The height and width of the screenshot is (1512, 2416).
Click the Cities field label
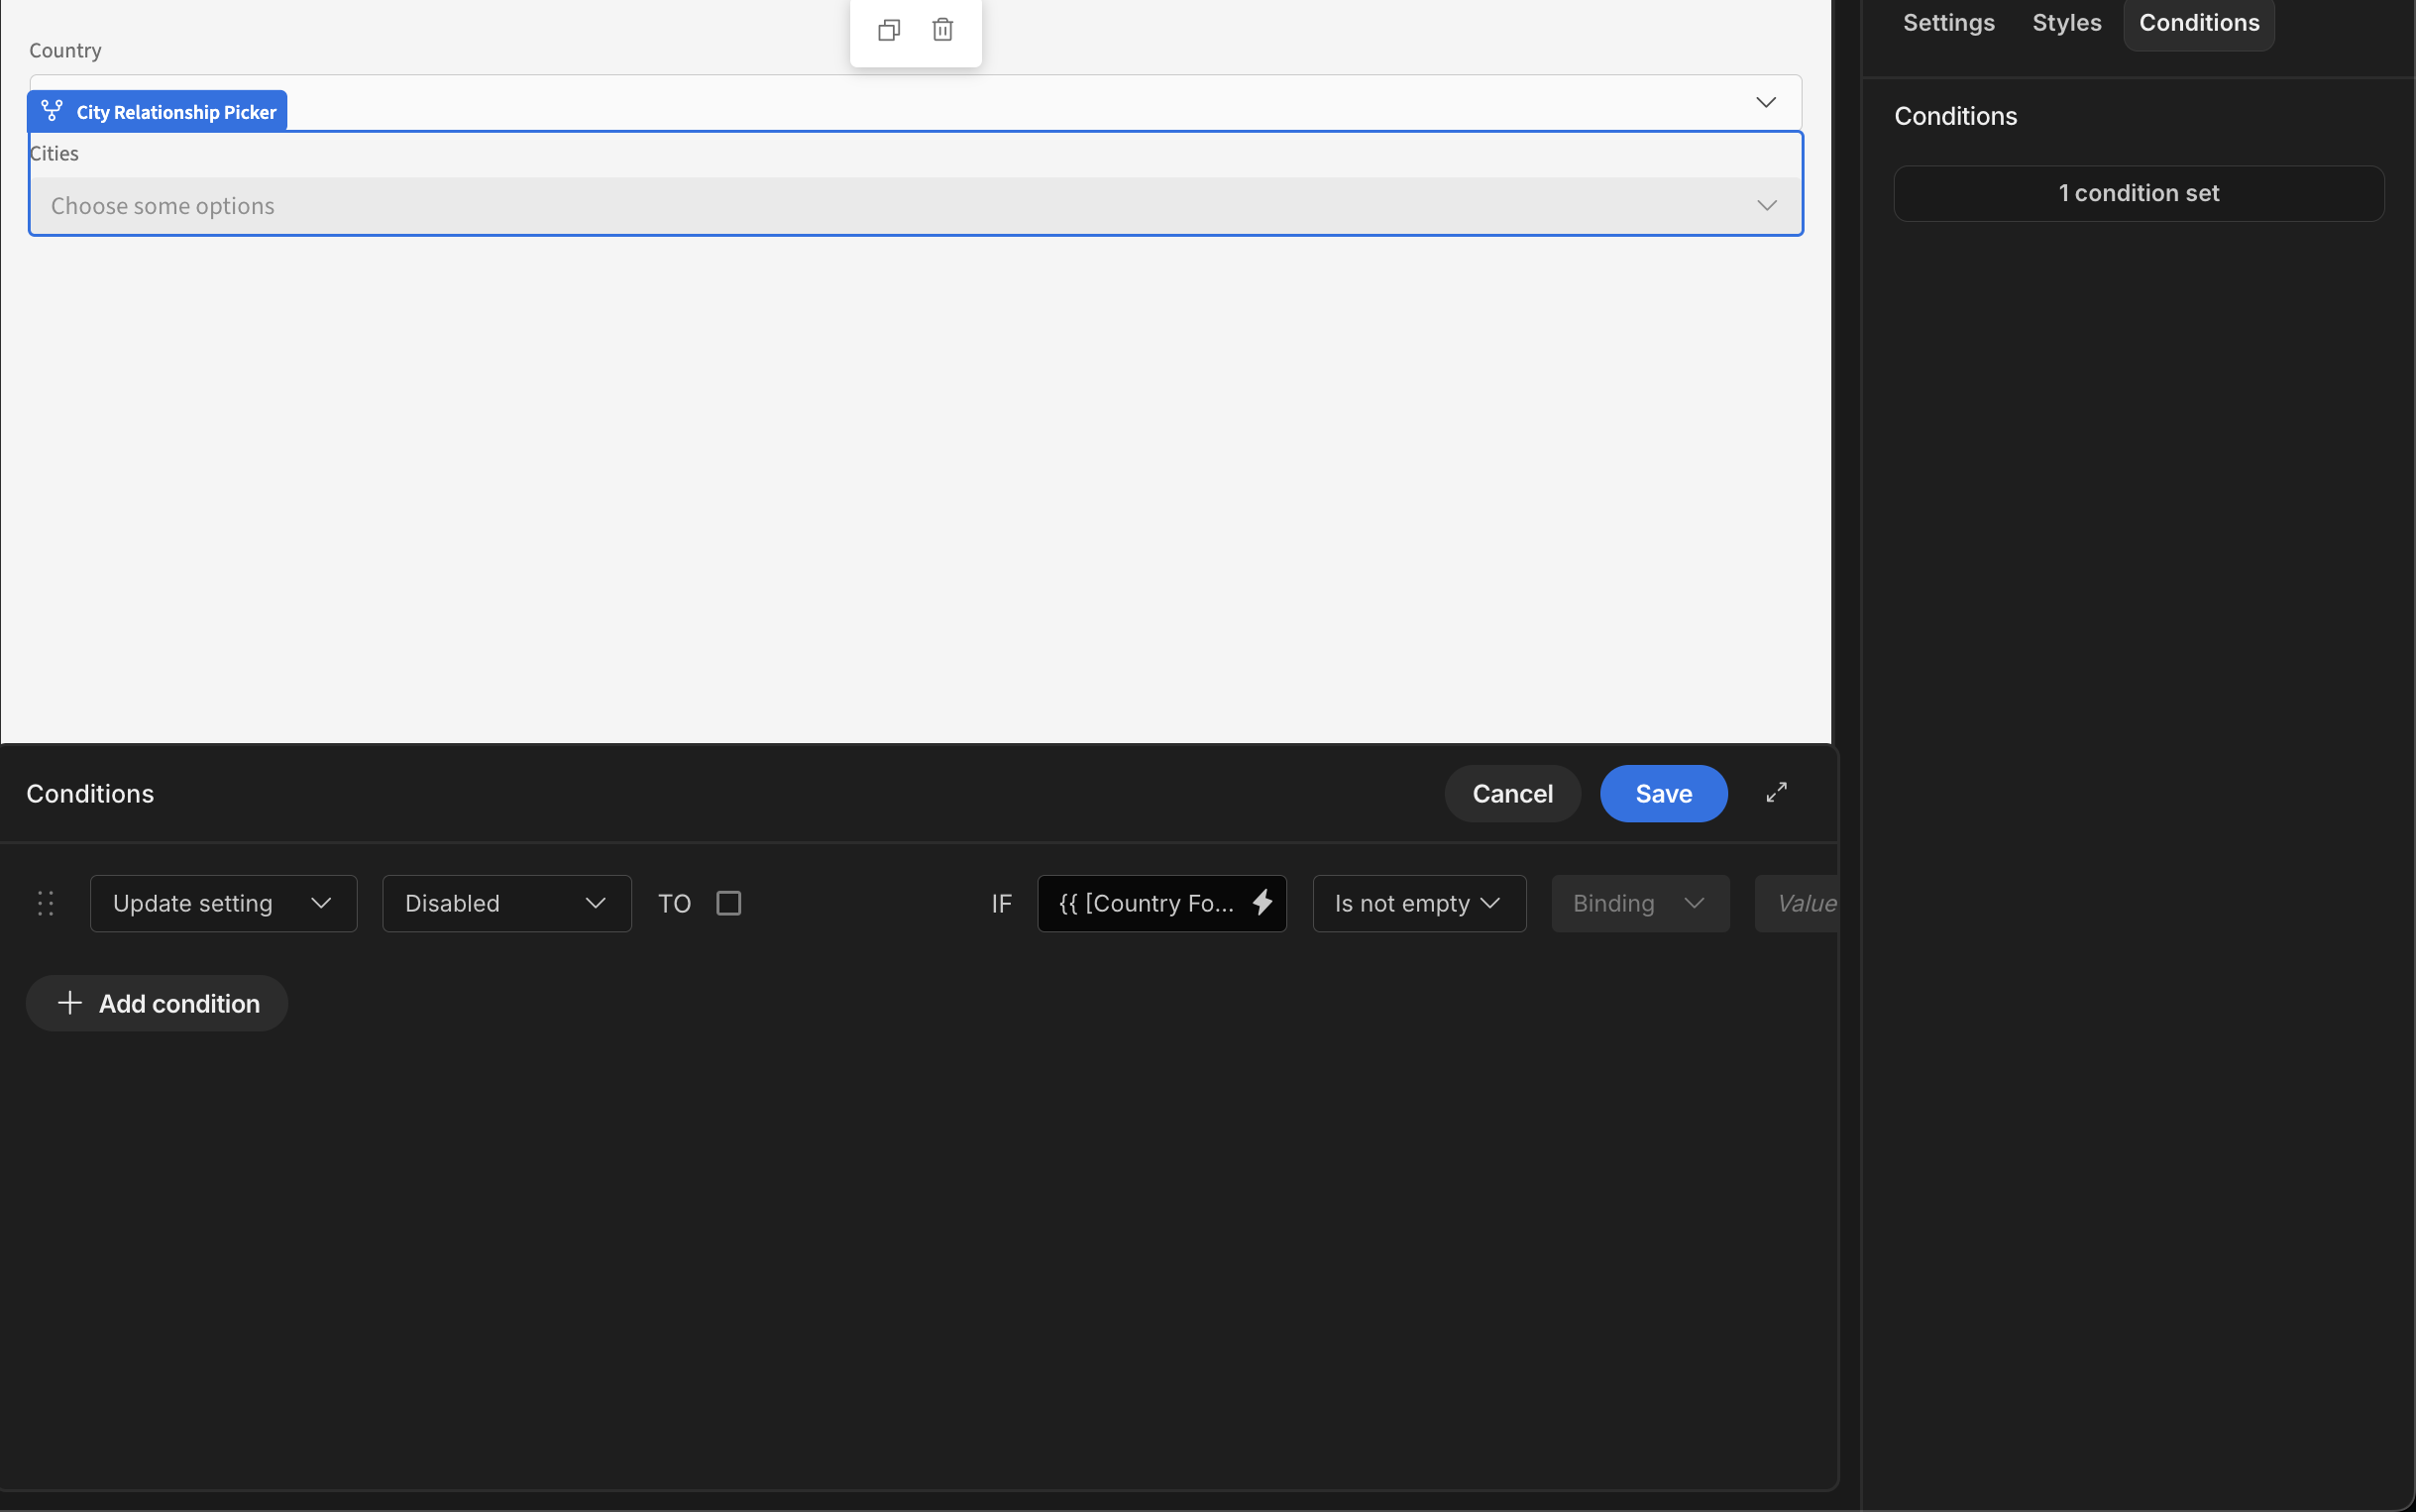[x=54, y=153]
